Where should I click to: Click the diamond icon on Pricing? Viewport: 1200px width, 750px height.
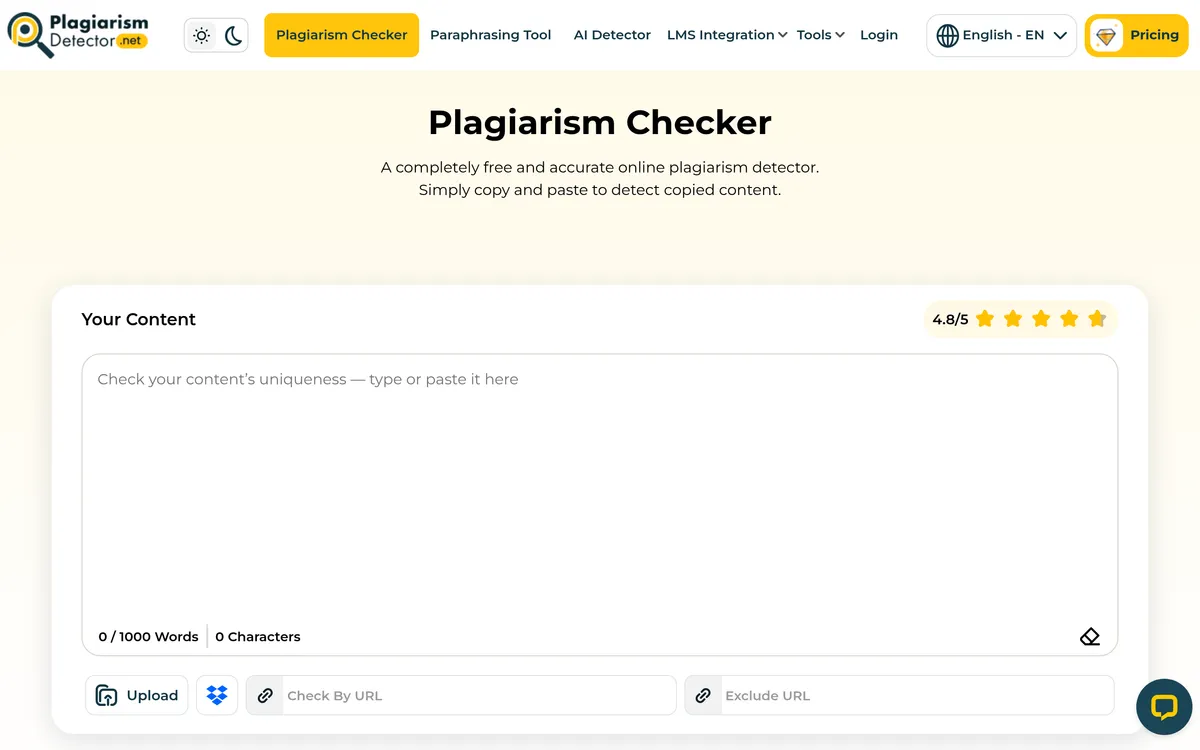tap(1107, 35)
